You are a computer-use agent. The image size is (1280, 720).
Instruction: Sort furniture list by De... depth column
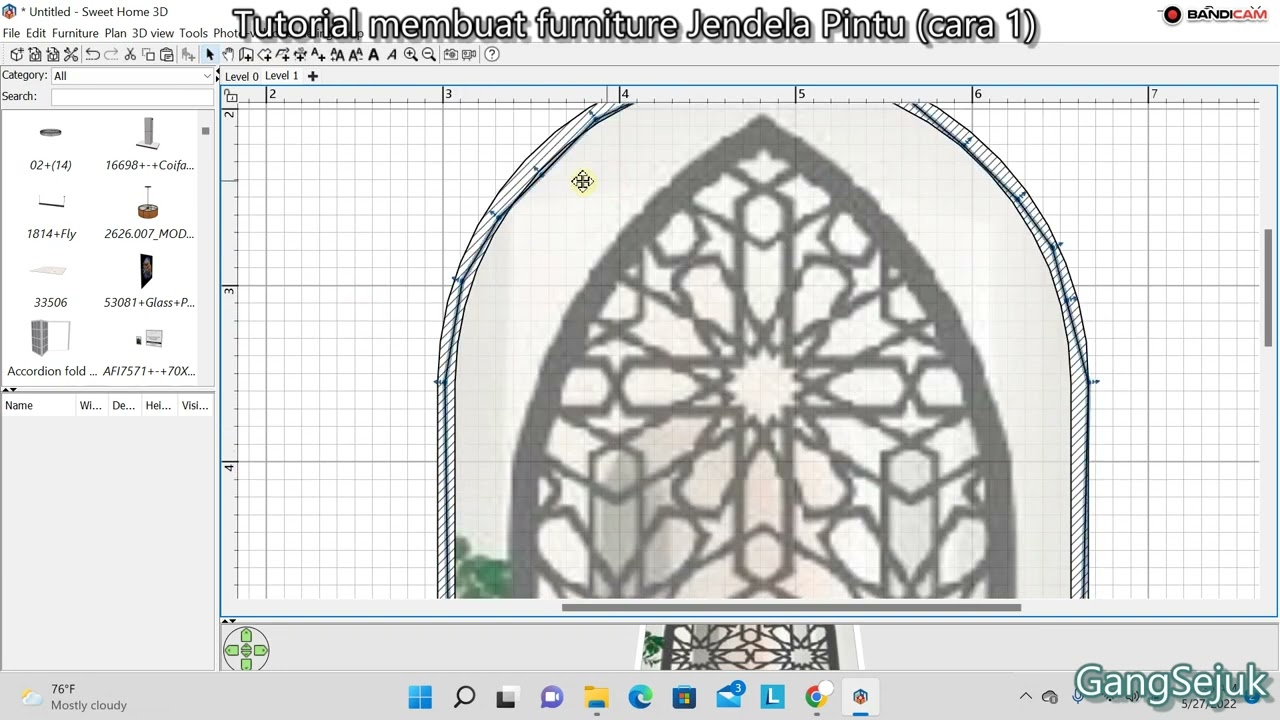[123, 405]
